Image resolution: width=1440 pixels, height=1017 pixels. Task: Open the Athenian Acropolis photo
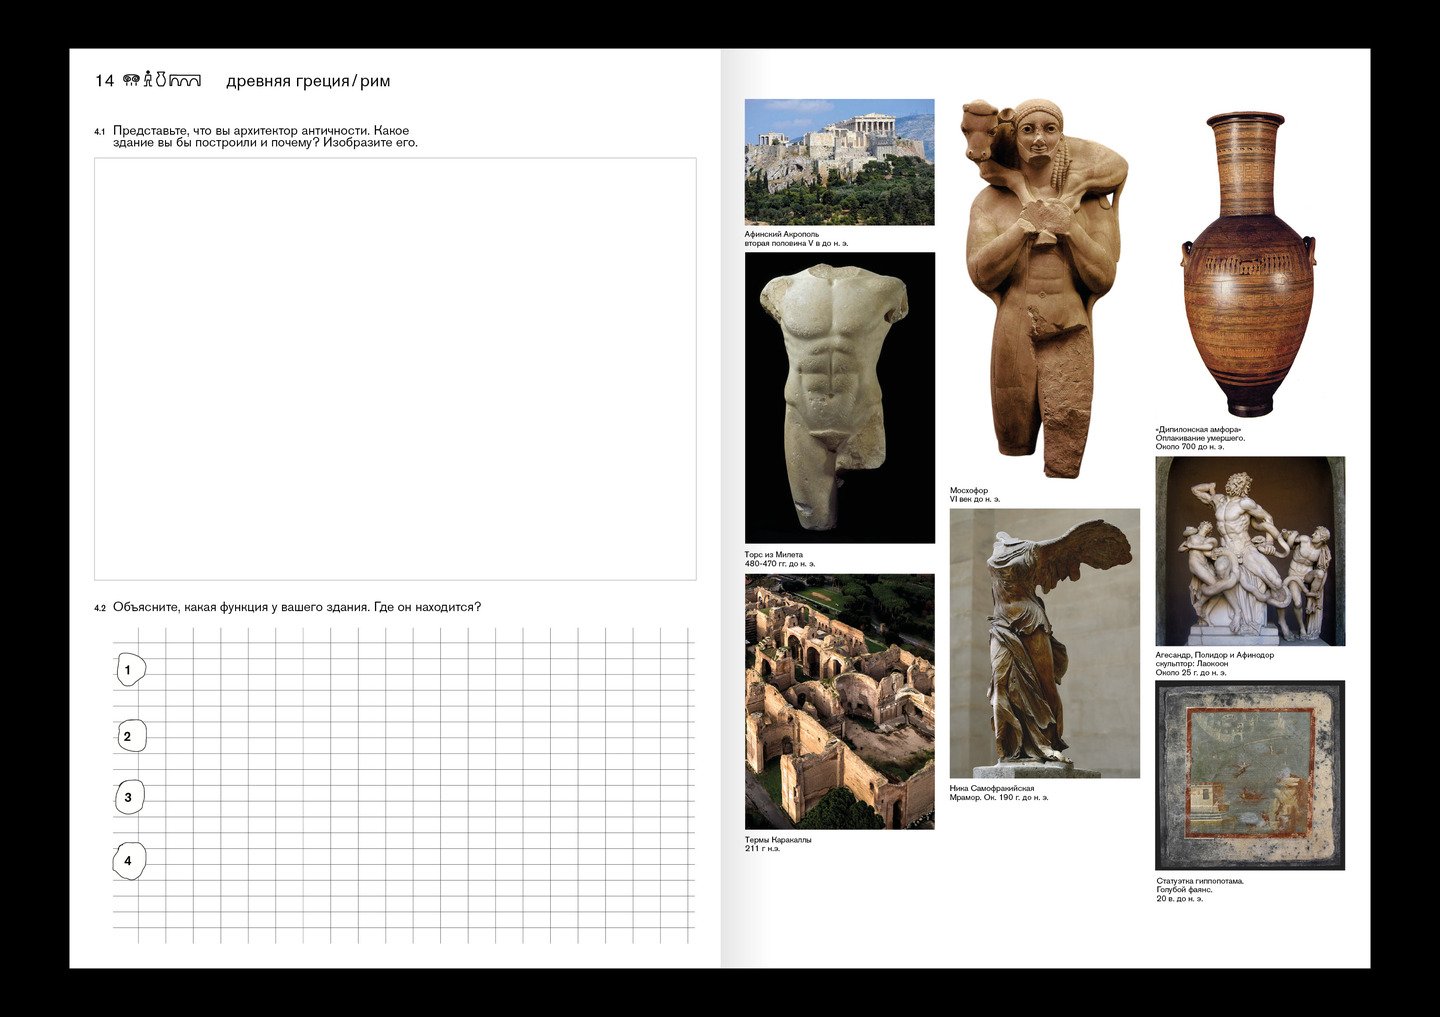point(839,162)
